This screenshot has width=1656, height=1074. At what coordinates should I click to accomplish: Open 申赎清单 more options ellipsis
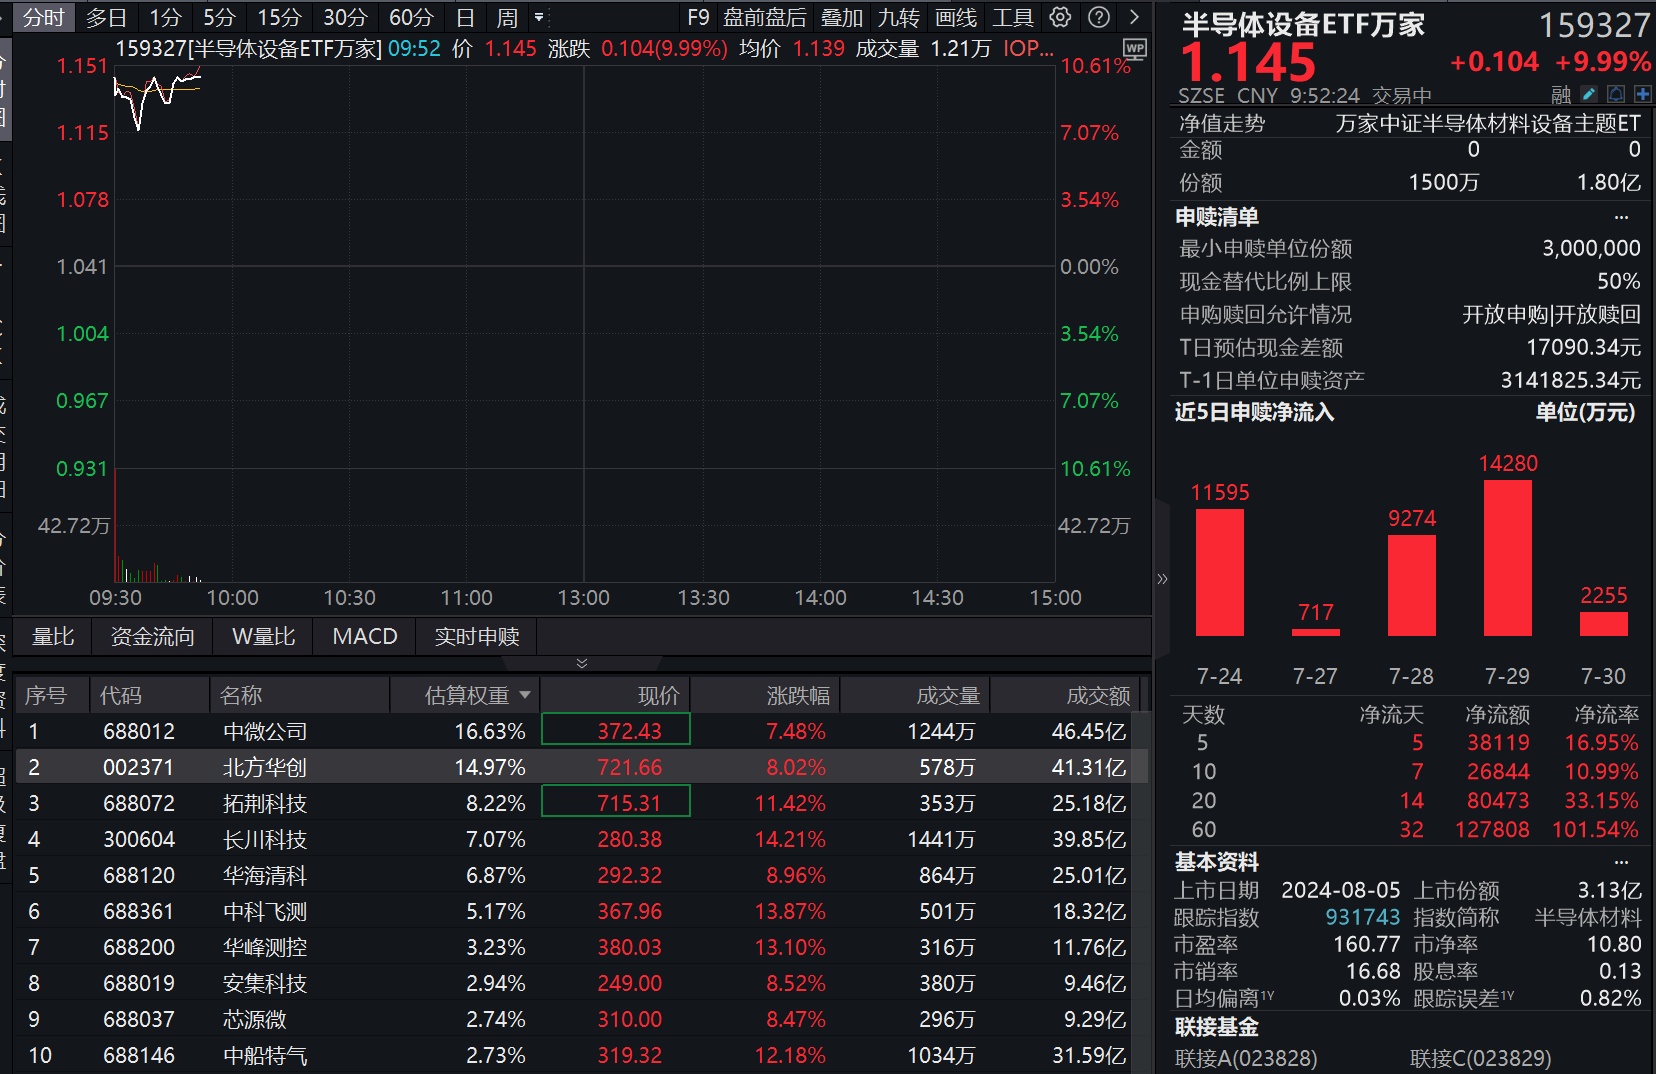(x=1621, y=217)
